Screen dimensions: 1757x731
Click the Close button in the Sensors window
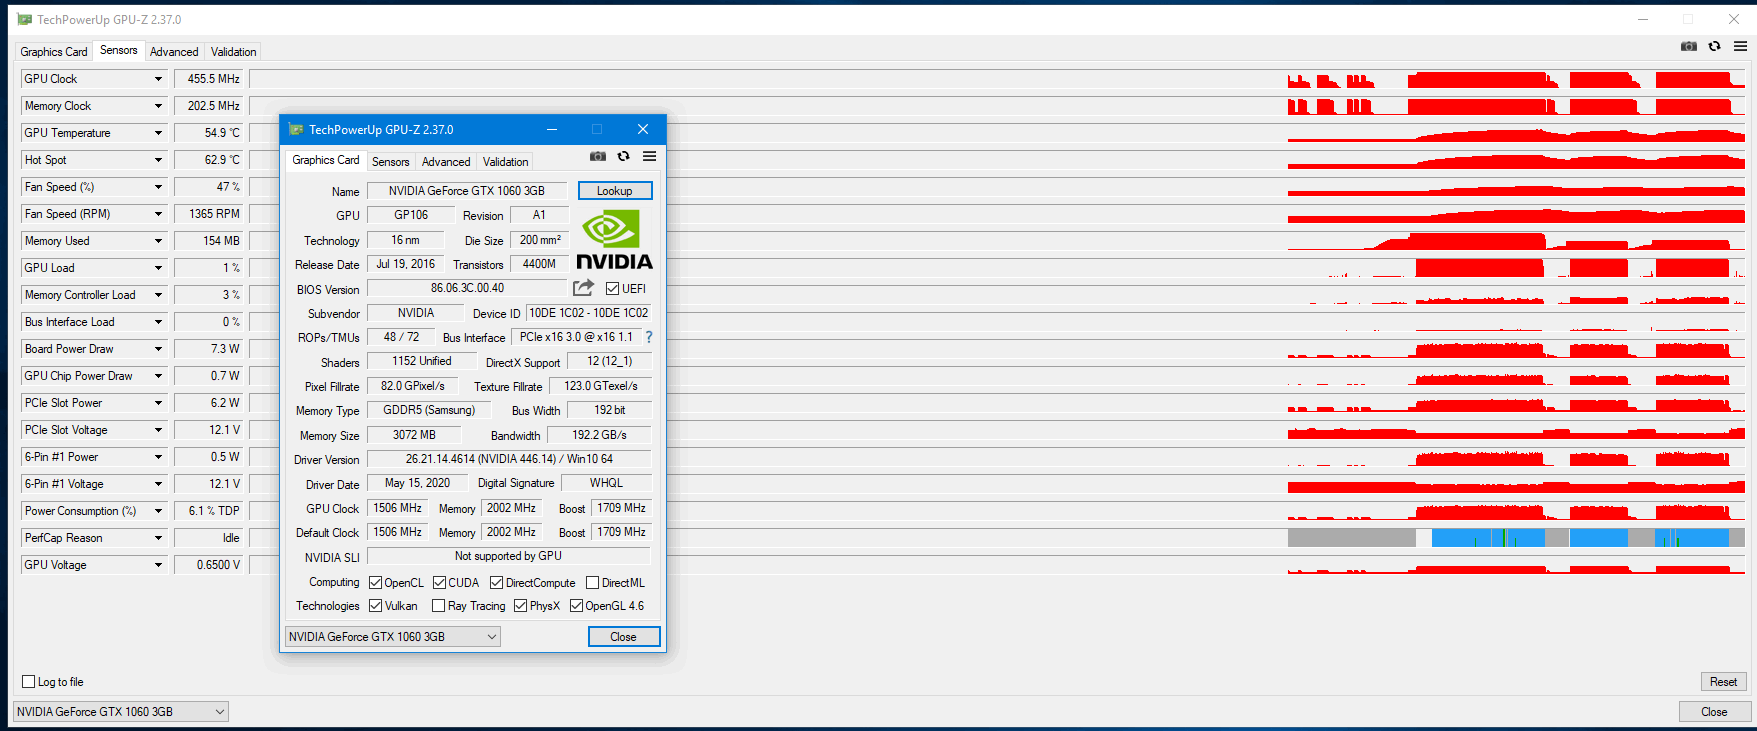pyautogui.click(x=1714, y=712)
